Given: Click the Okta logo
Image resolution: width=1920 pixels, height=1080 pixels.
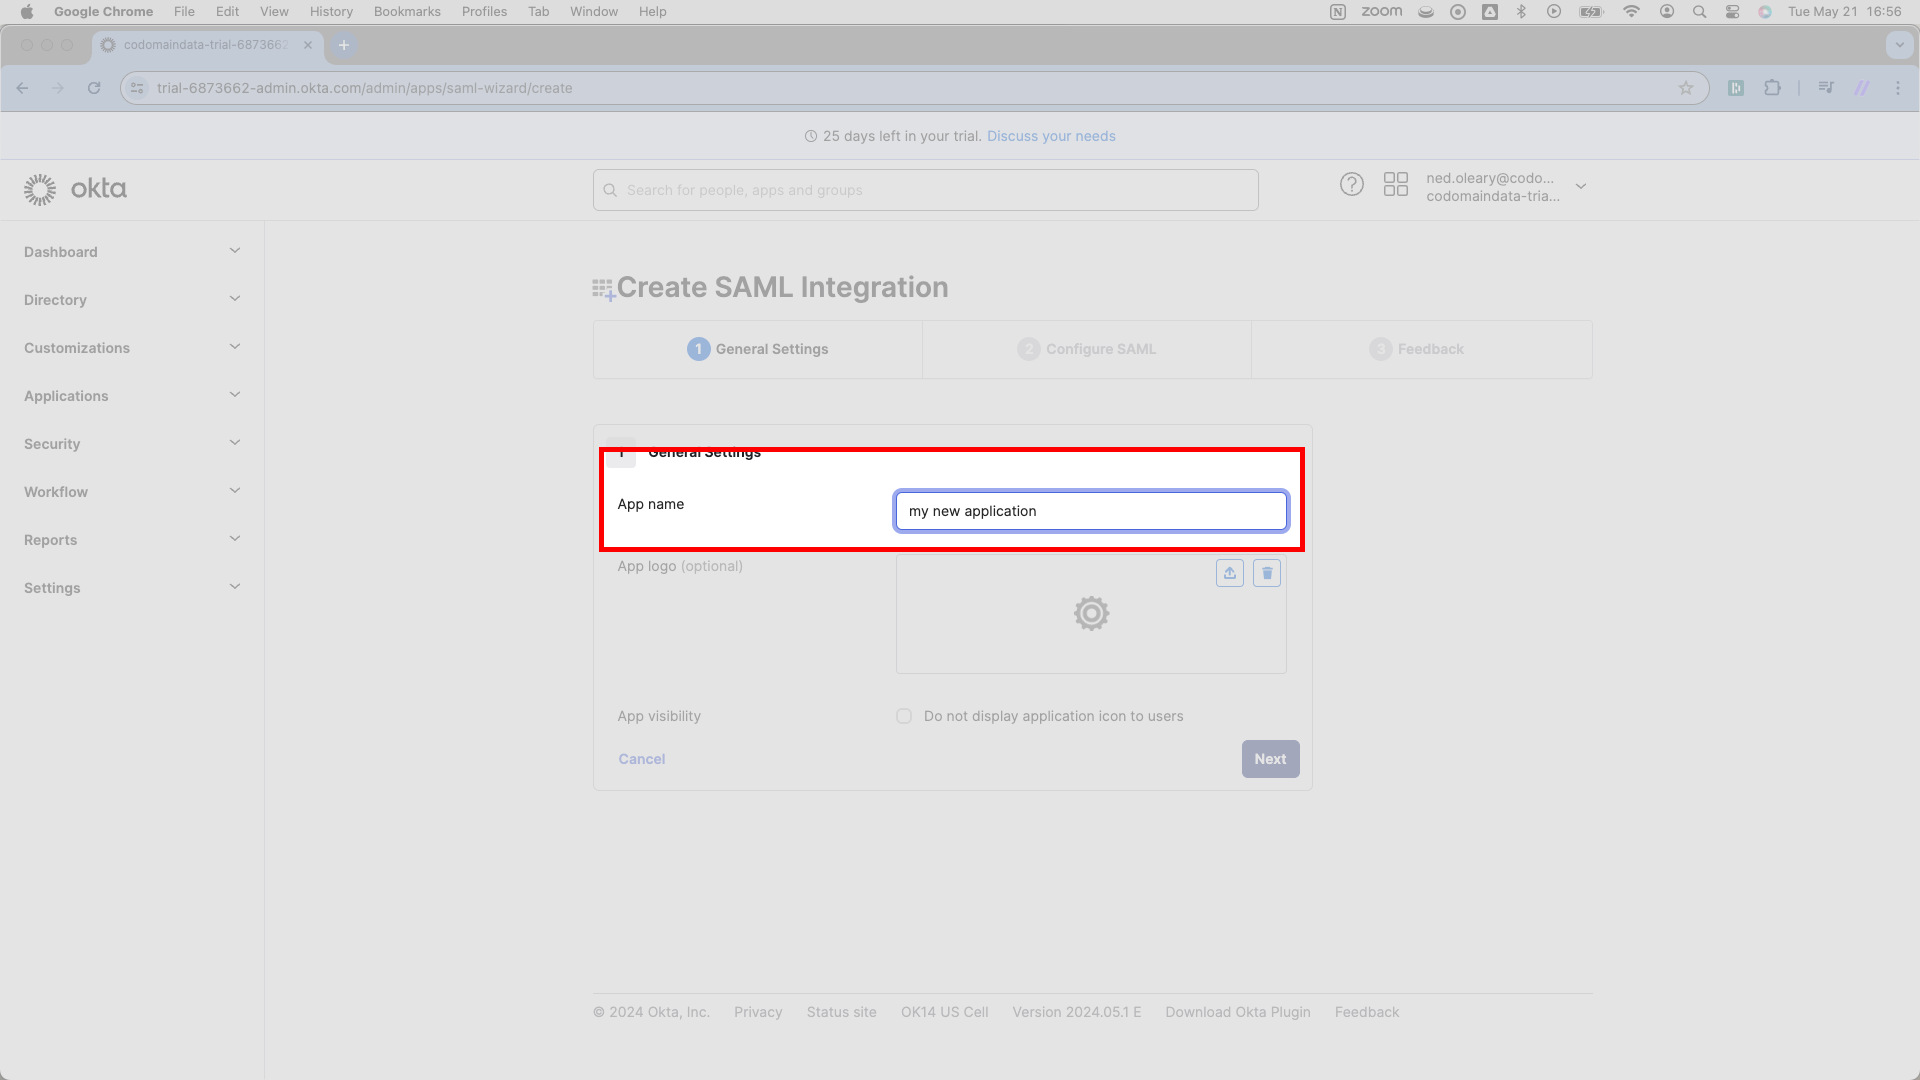Looking at the screenshot, I should pos(76,189).
